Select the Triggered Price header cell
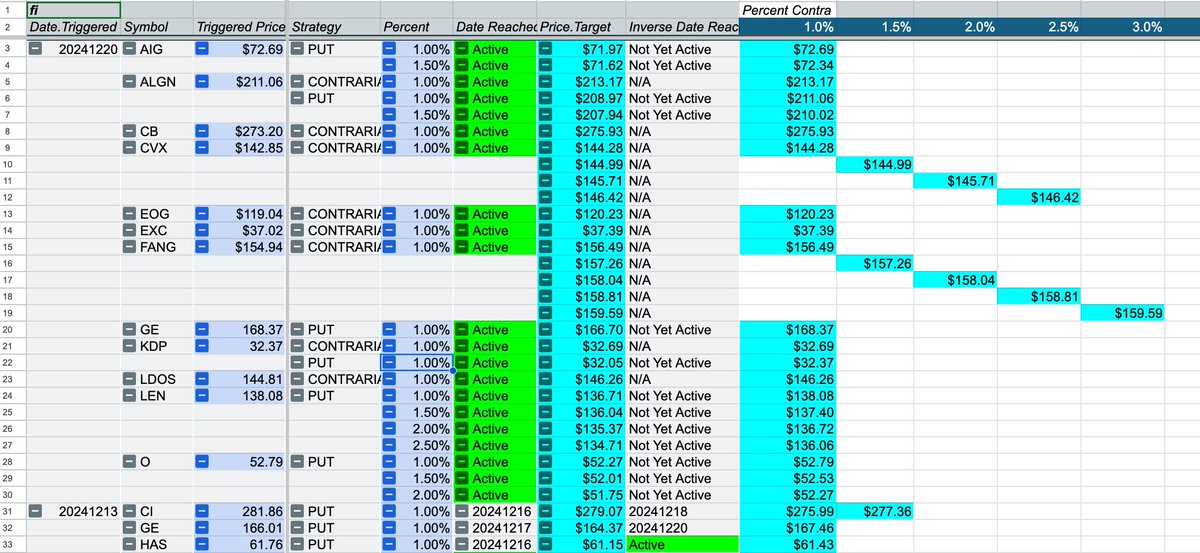Image resolution: width=1200 pixels, height=553 pixels. 239,27
